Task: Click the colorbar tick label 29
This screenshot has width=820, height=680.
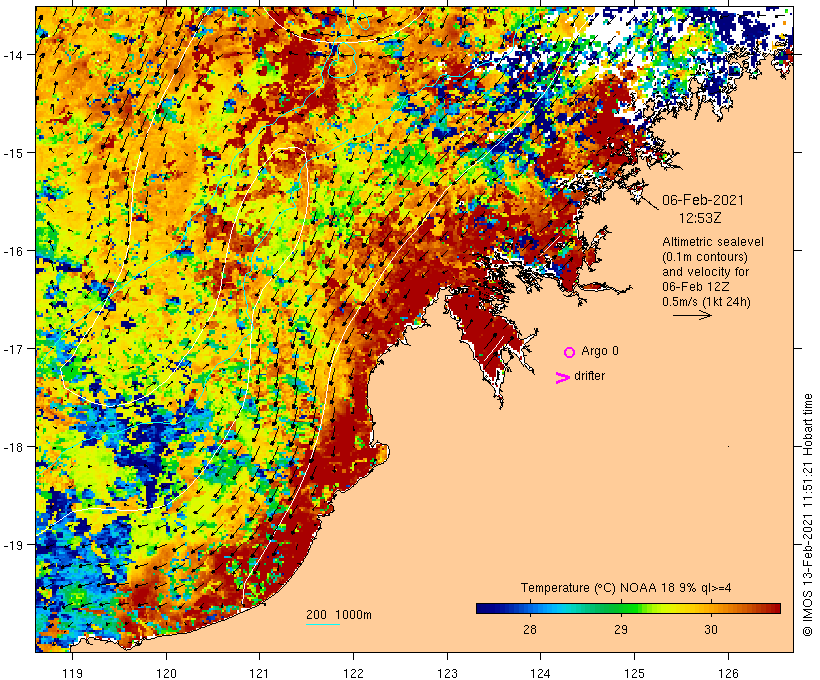Action: 621,629
